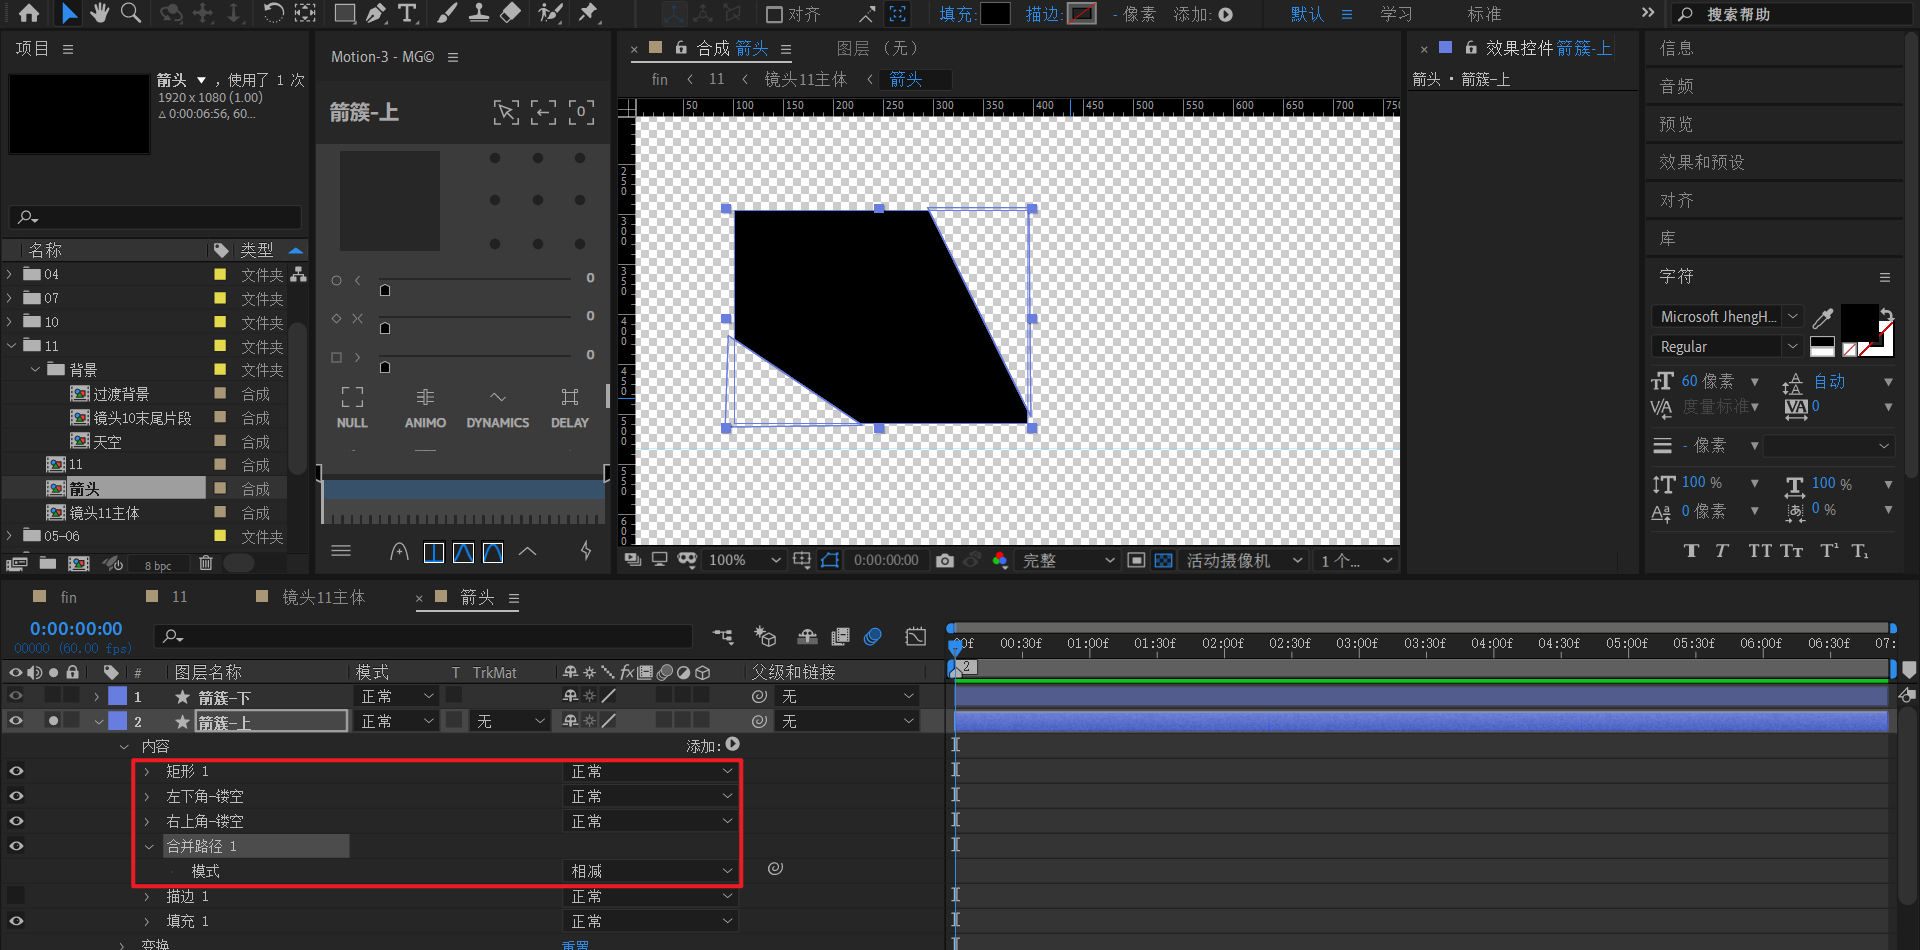This screenshot has height=950, width=1920.
Task: Select the Clone Stamp tool
Action: tap(479, 13)
